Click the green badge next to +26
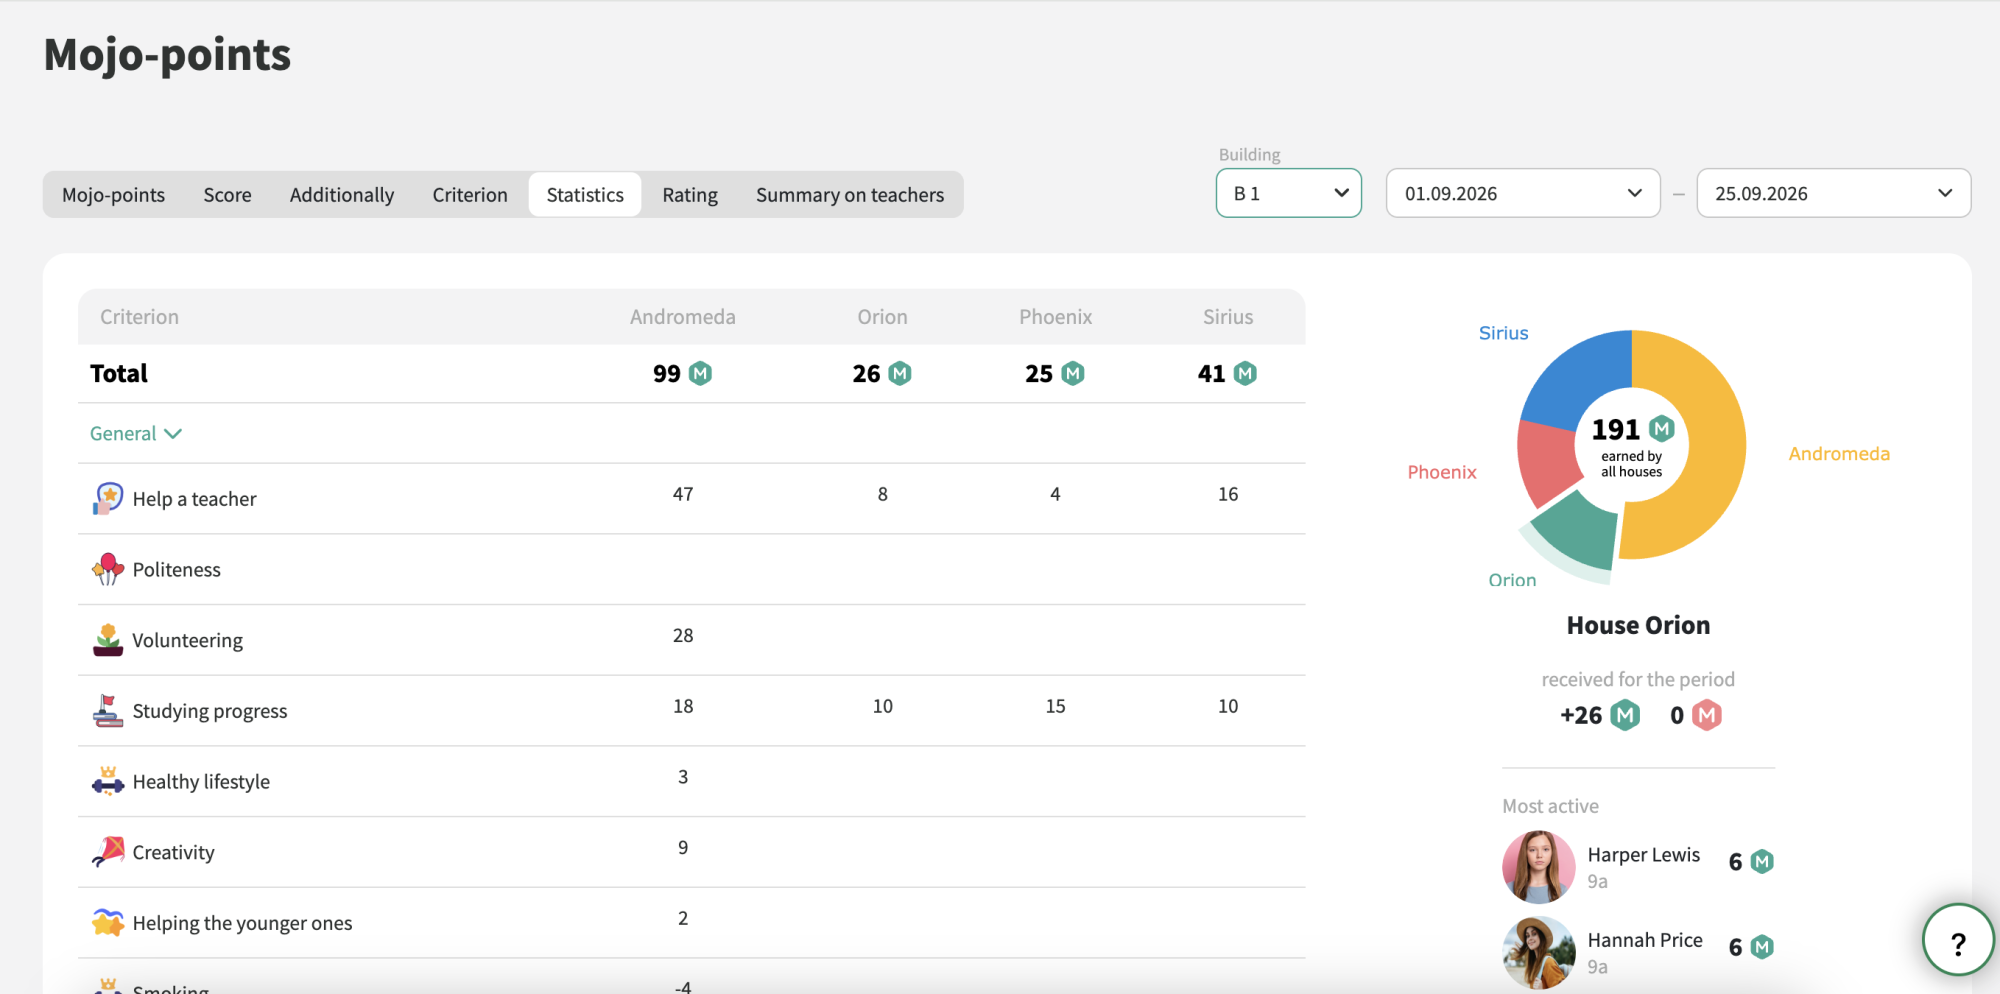Screen dimensions: 2000x994 1626,715
